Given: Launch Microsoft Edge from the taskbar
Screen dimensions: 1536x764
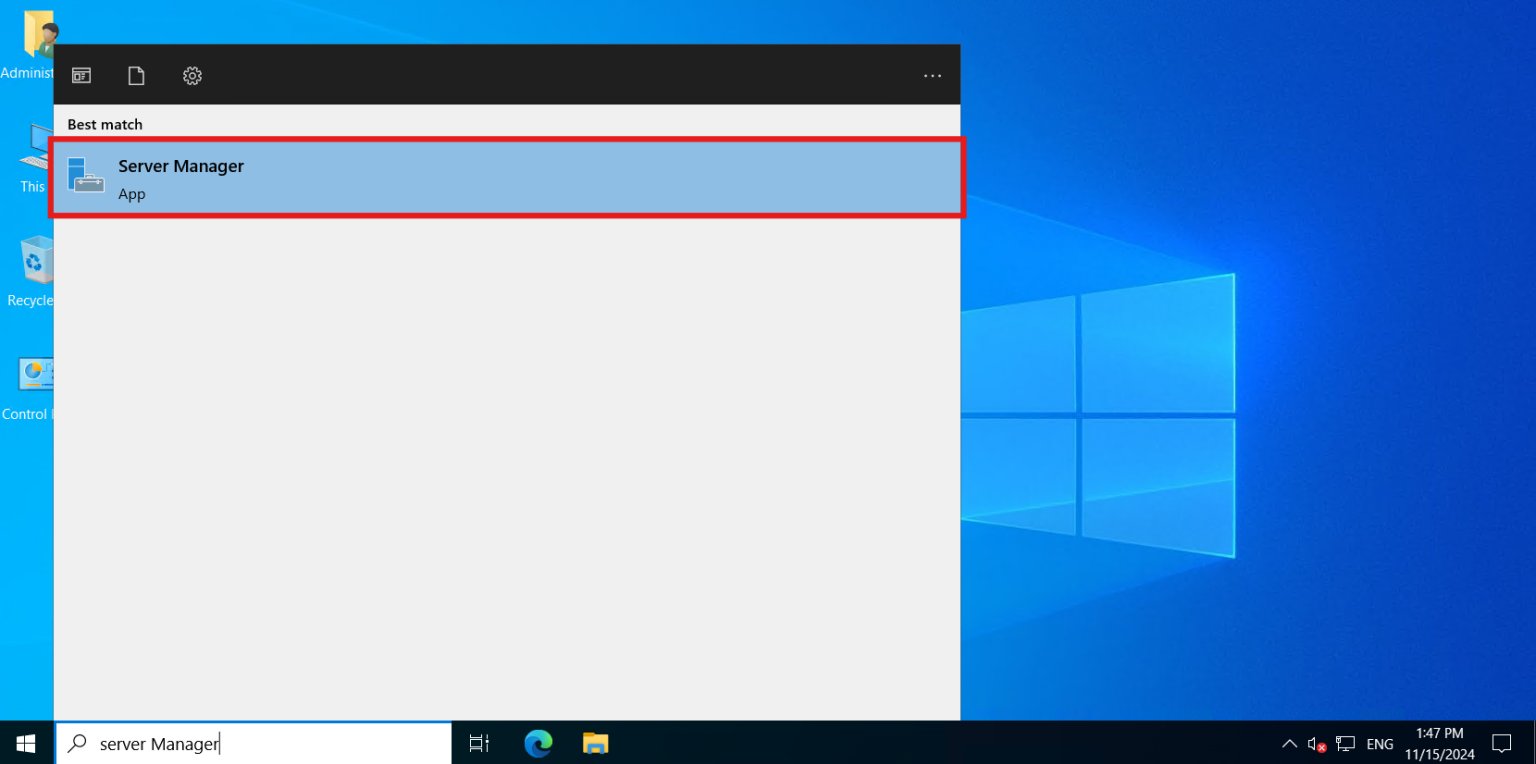Looking at the screenshot, I should (538, 743).
